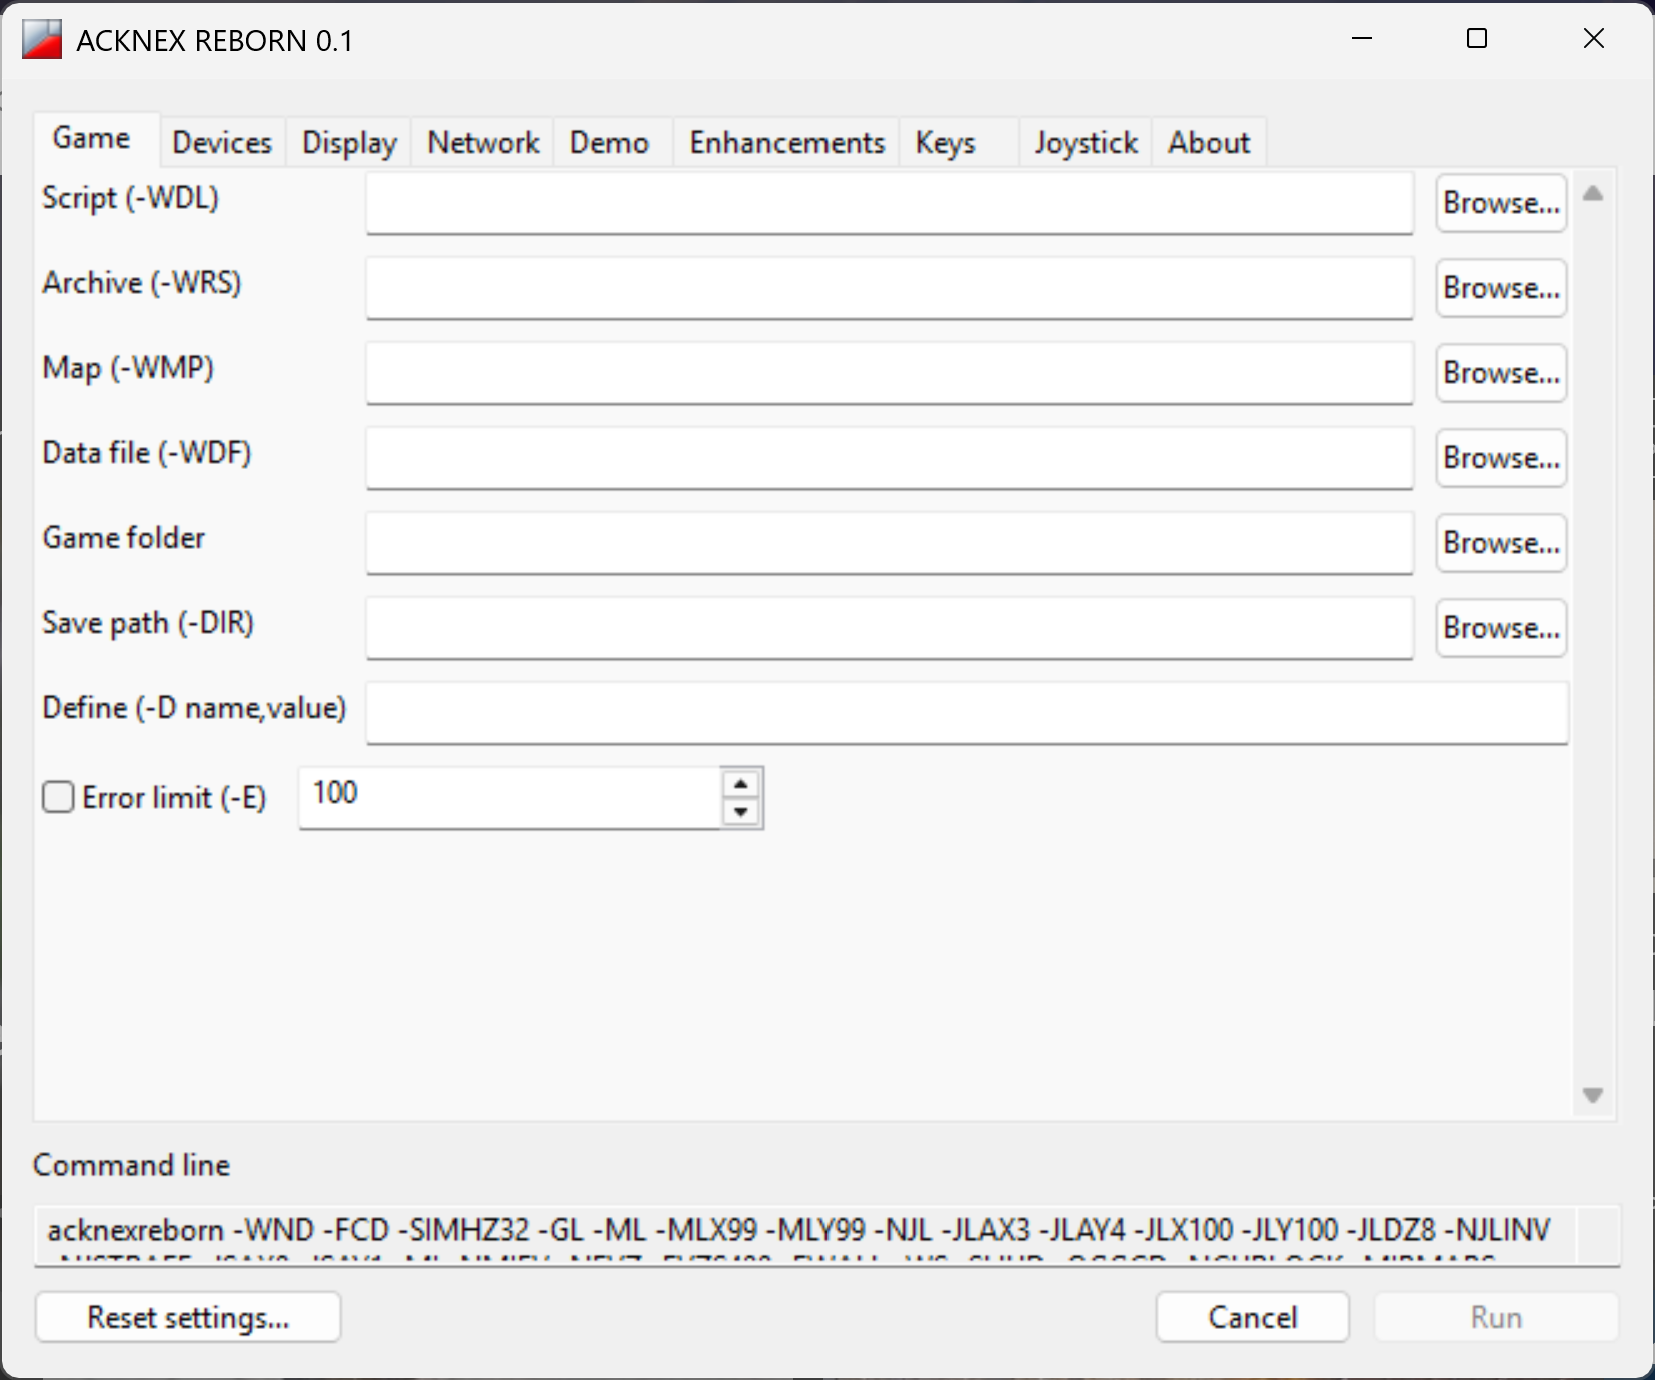Select the Enhancements tab
Viewport: 1655px width, 1380px height.
[x=787, y=142]
